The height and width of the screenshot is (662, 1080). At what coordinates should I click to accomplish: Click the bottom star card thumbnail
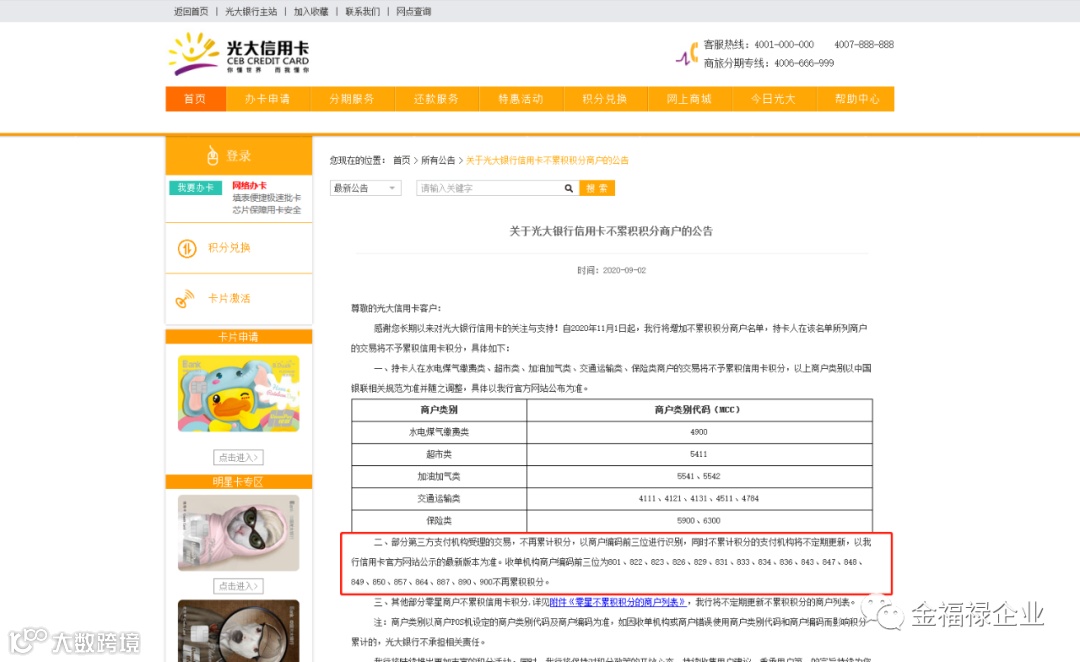point(238,631)
